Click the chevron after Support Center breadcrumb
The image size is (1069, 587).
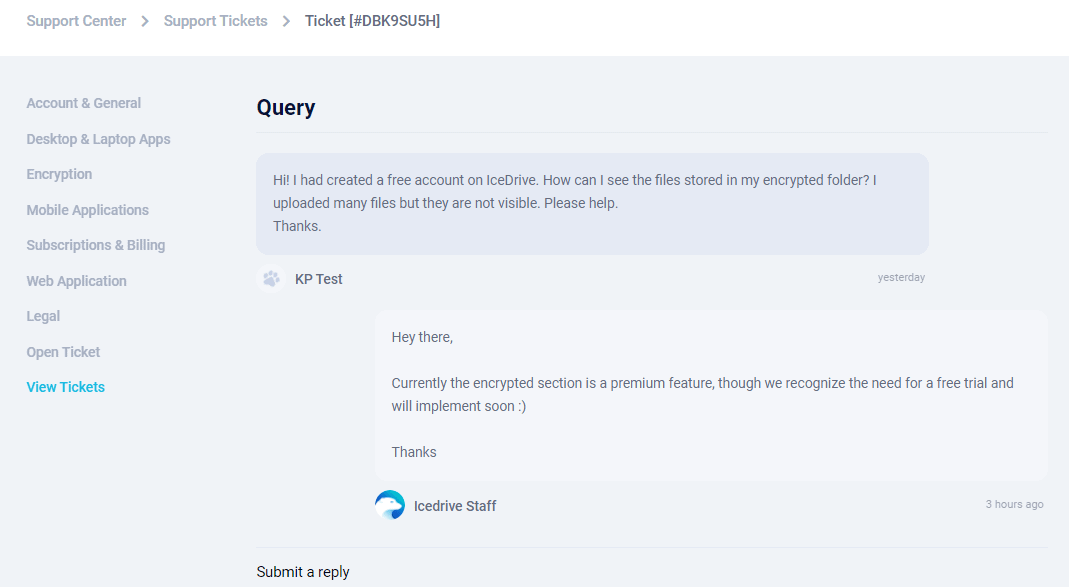[145, 21]
